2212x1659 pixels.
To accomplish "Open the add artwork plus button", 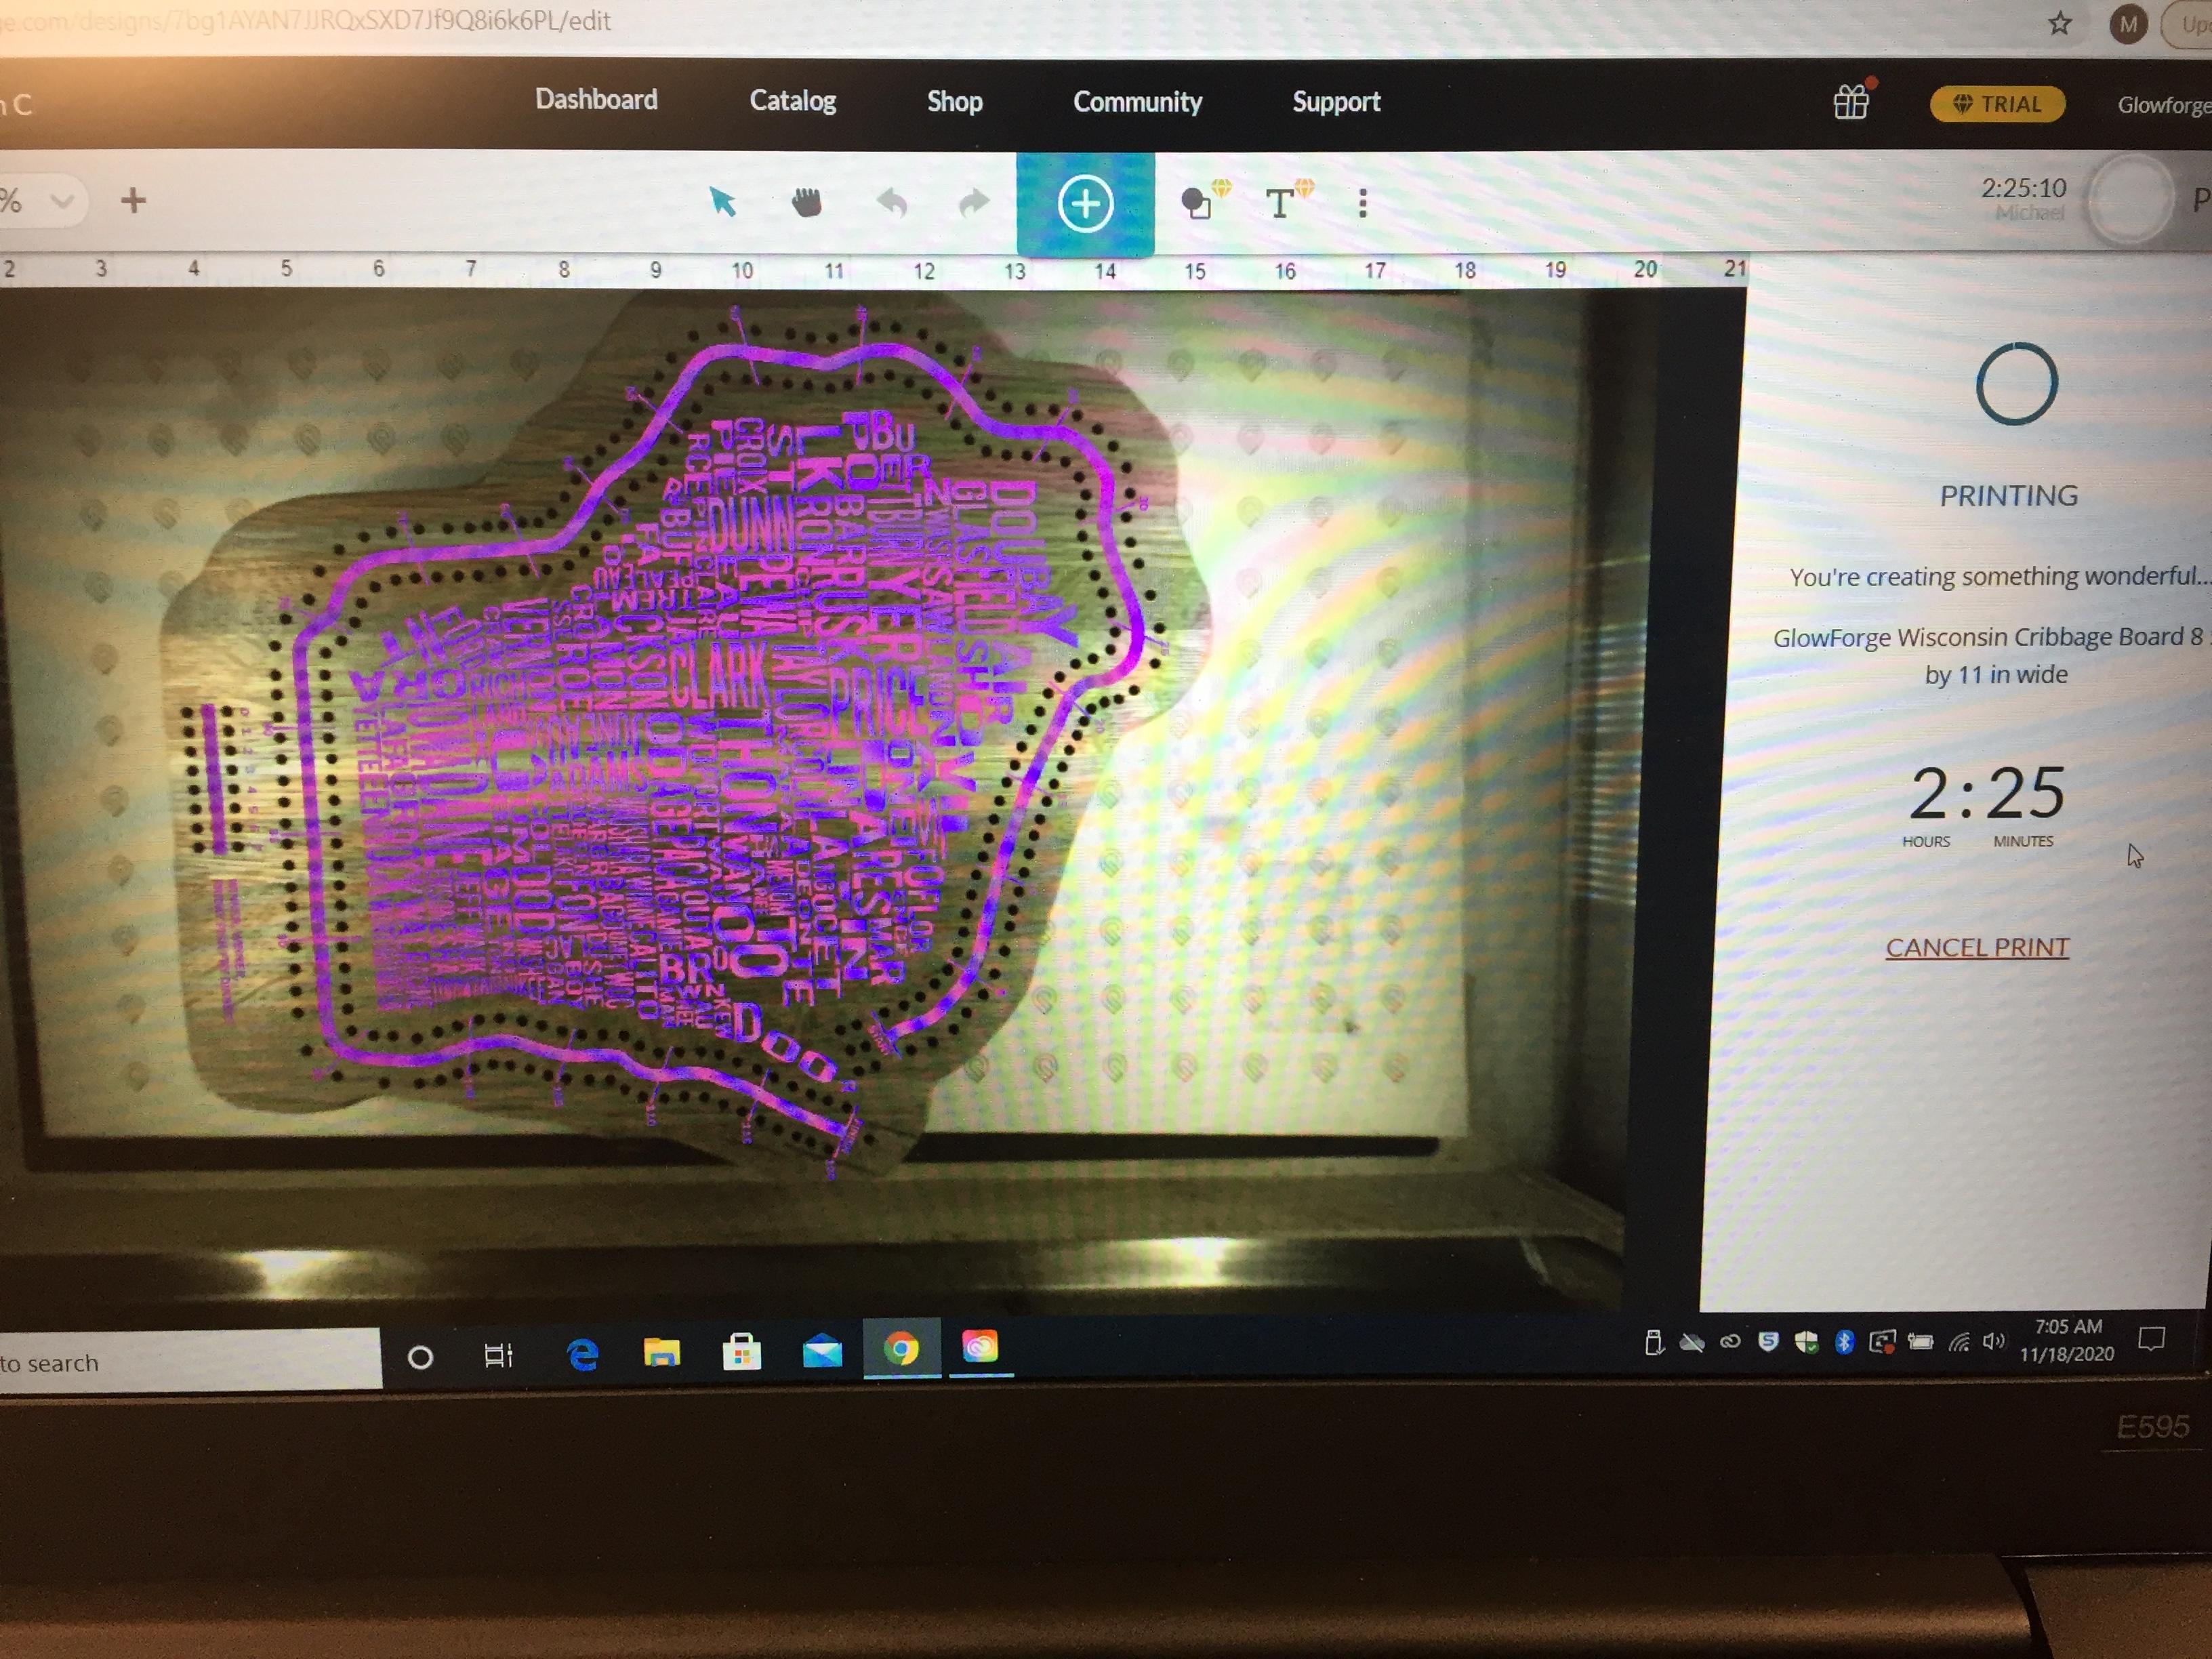I will point(1085,204).
